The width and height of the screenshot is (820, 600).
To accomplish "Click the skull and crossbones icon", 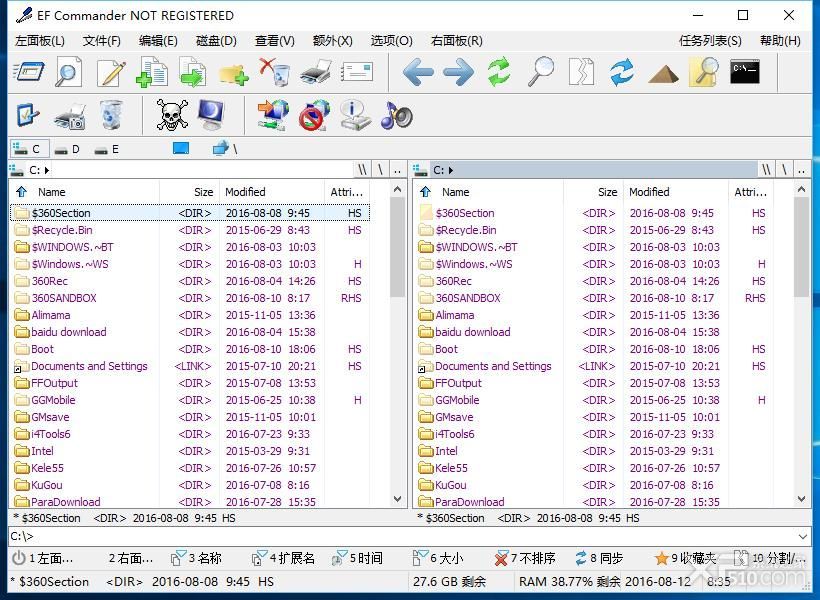I will pos(172,115).
